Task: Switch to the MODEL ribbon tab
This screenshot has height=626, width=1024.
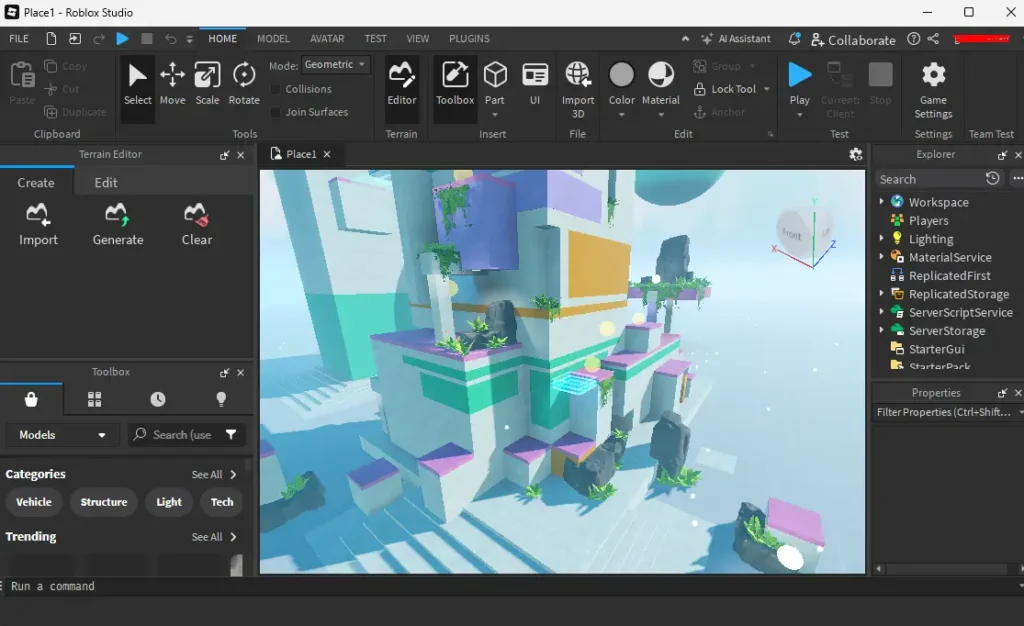Action: [273, 39]
